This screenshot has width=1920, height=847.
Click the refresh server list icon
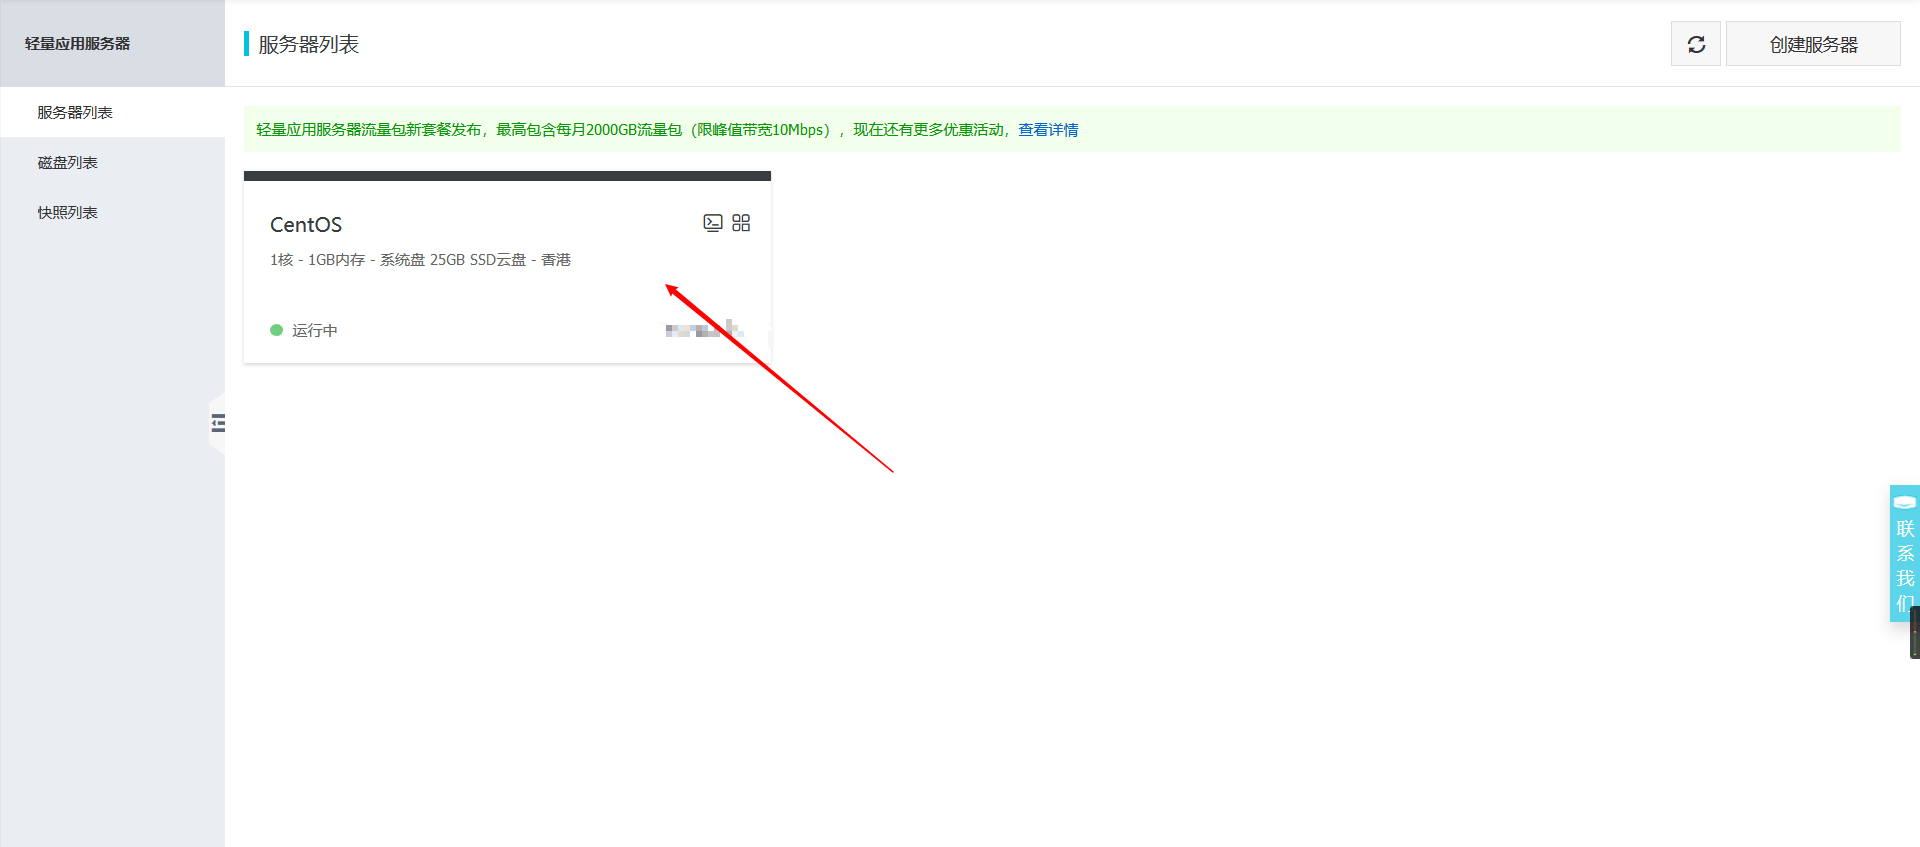(x=1696, y=44)
